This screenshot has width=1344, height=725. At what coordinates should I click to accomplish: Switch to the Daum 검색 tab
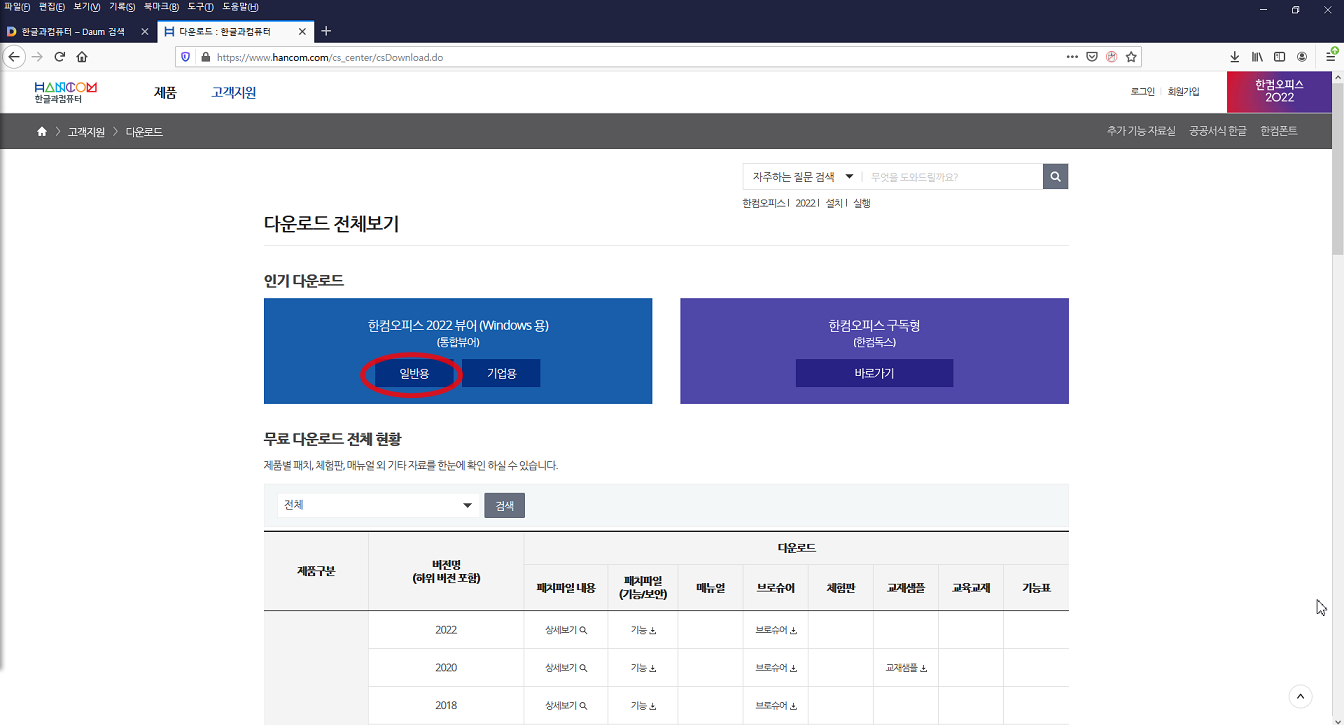[x=76, y=31]
